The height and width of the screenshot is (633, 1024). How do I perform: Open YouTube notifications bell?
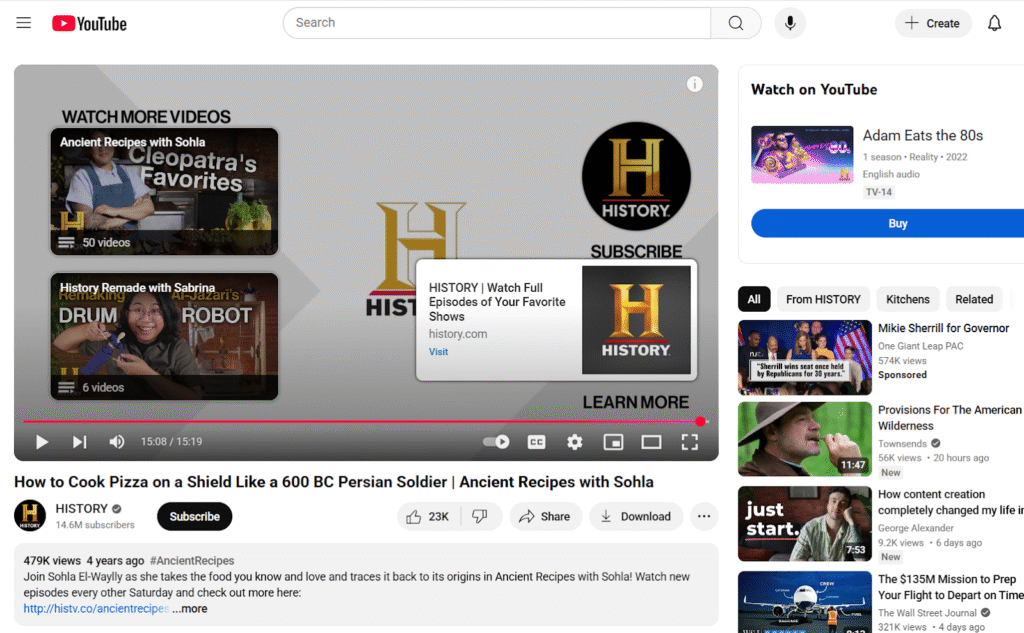click(994, 22)
